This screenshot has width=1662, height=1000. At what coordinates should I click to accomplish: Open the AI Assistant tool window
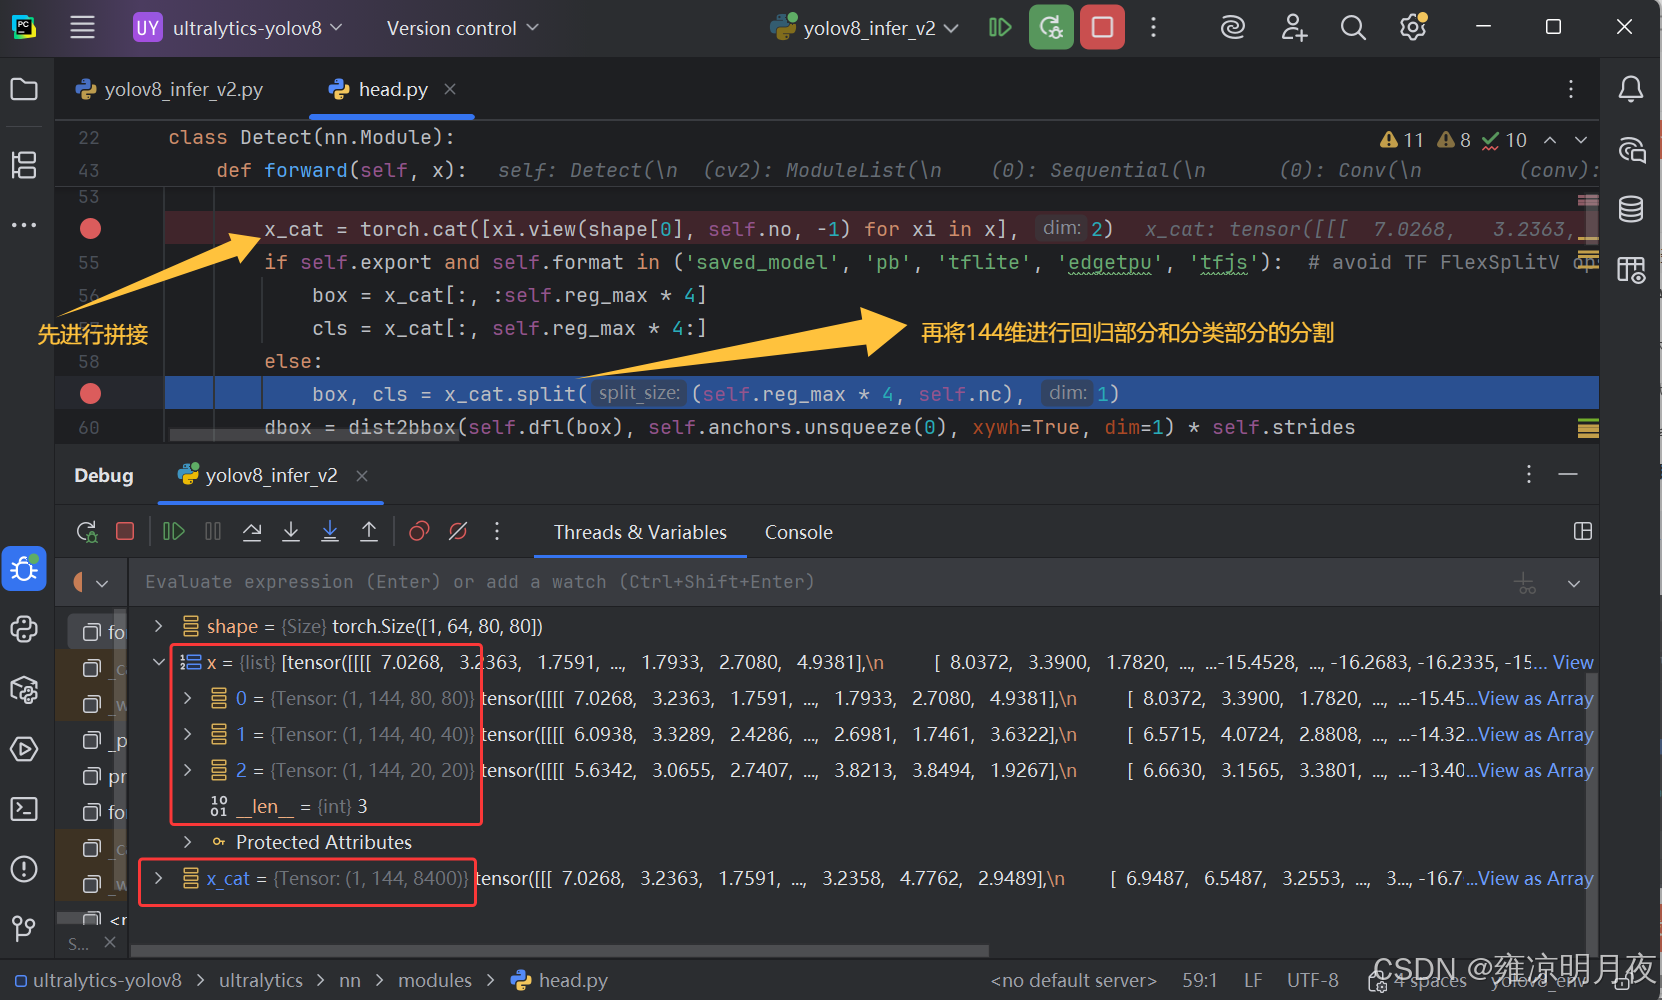coord(1631,150)
